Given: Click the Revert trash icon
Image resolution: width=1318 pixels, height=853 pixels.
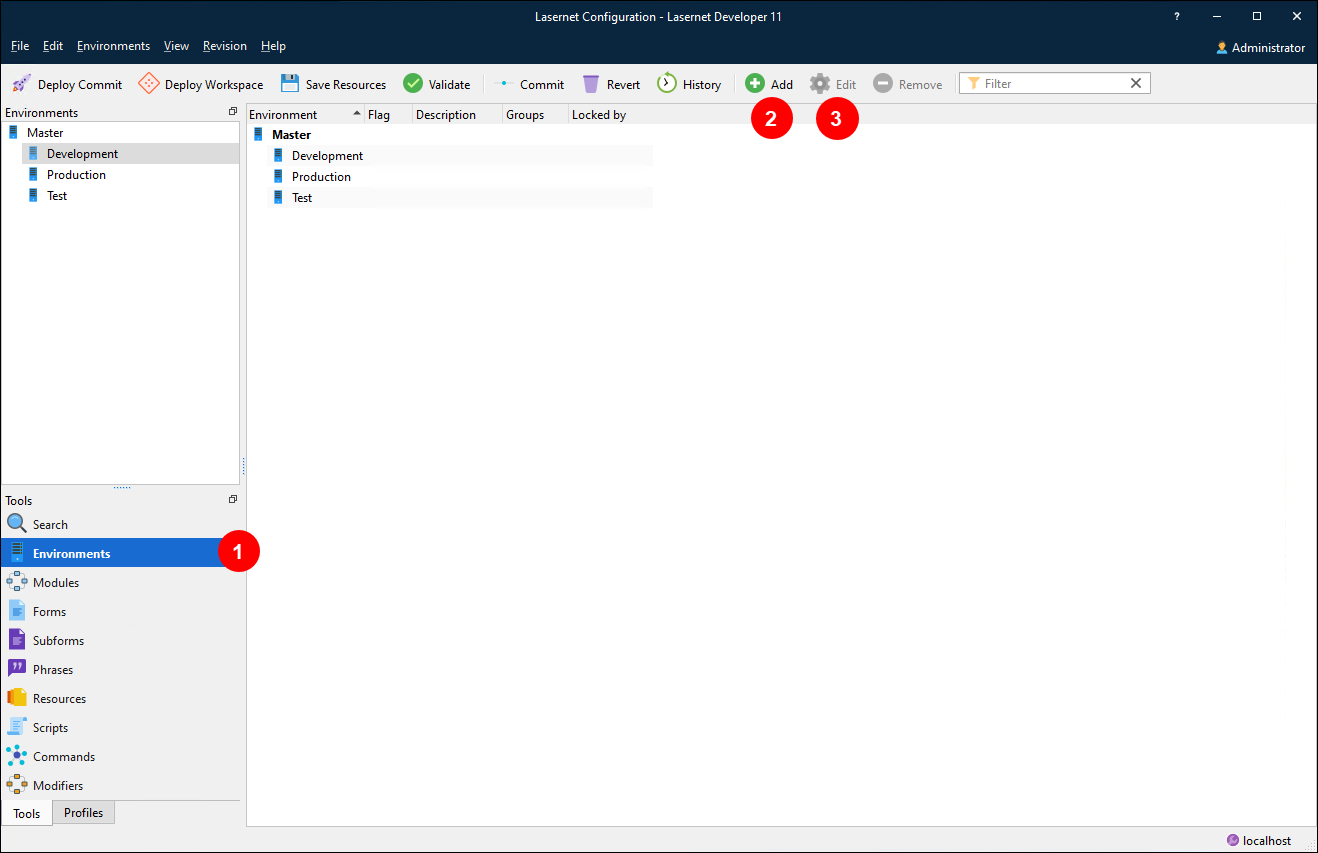Looking at the screenshot, I should click(591, 84).
